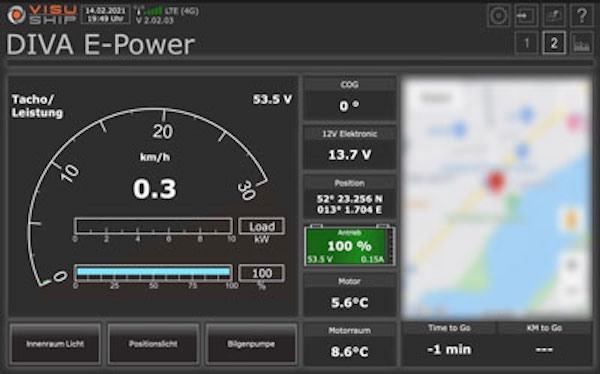Click the green Antrieb battery indicator
This screenshot has width=600, height=374.
tap(350, 246)
